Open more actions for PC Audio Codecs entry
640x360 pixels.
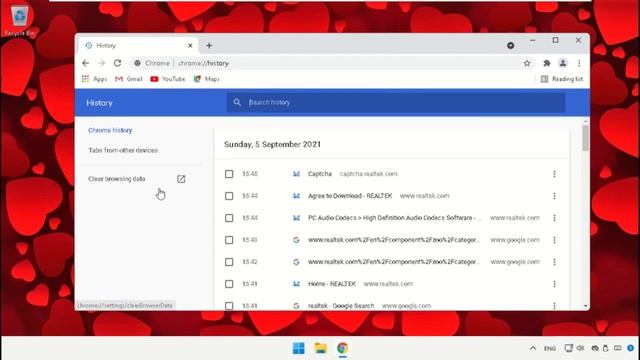(x=554, y=218)
